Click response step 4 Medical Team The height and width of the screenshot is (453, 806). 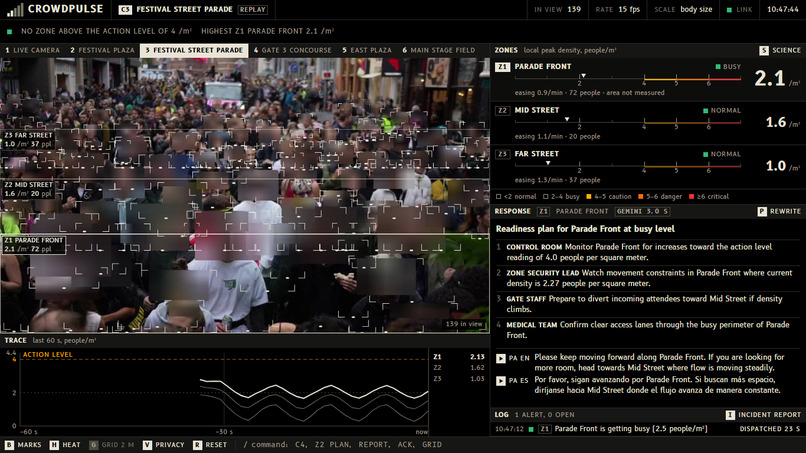[x=648, y=330]
